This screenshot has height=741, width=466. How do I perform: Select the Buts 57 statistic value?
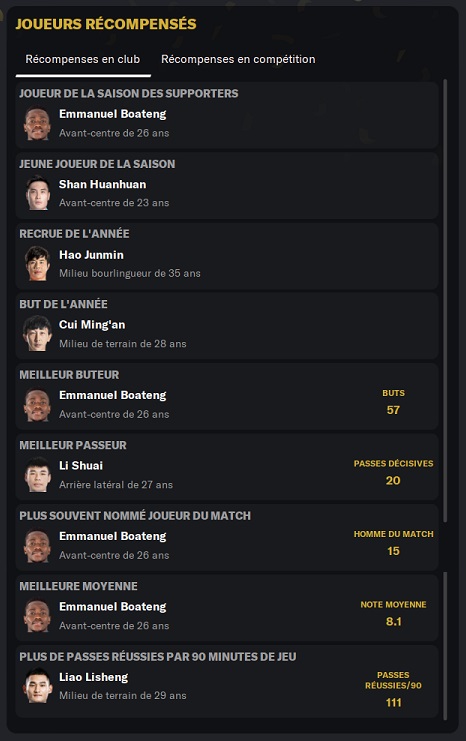pyautogui.click(x=393, y=410)
